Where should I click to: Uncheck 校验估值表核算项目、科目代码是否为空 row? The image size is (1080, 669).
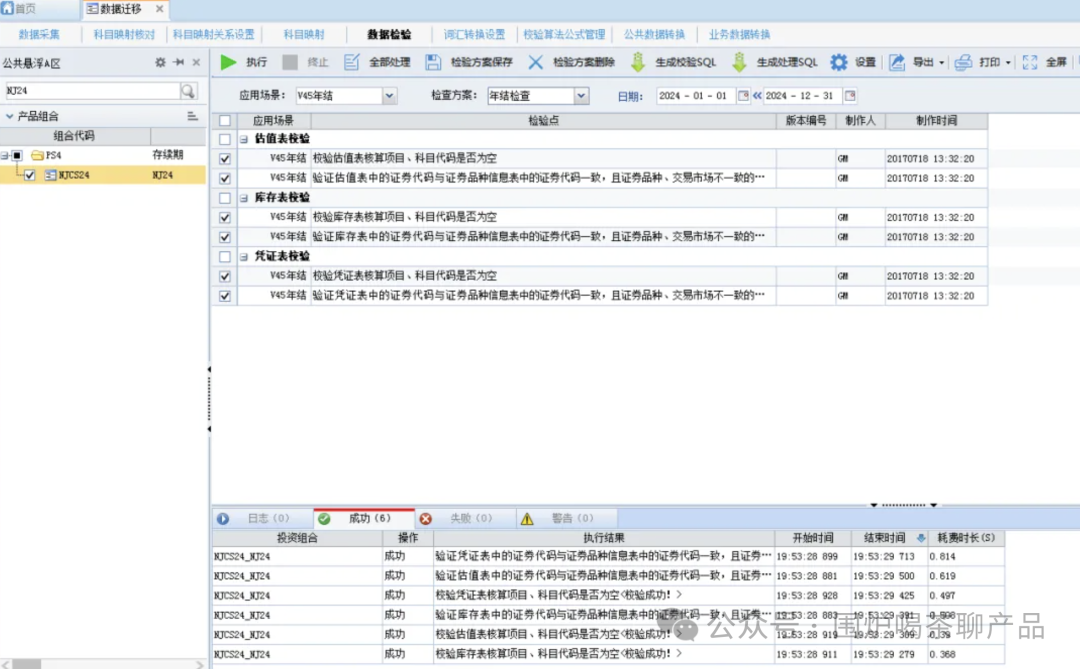click(x=225, y=158)
